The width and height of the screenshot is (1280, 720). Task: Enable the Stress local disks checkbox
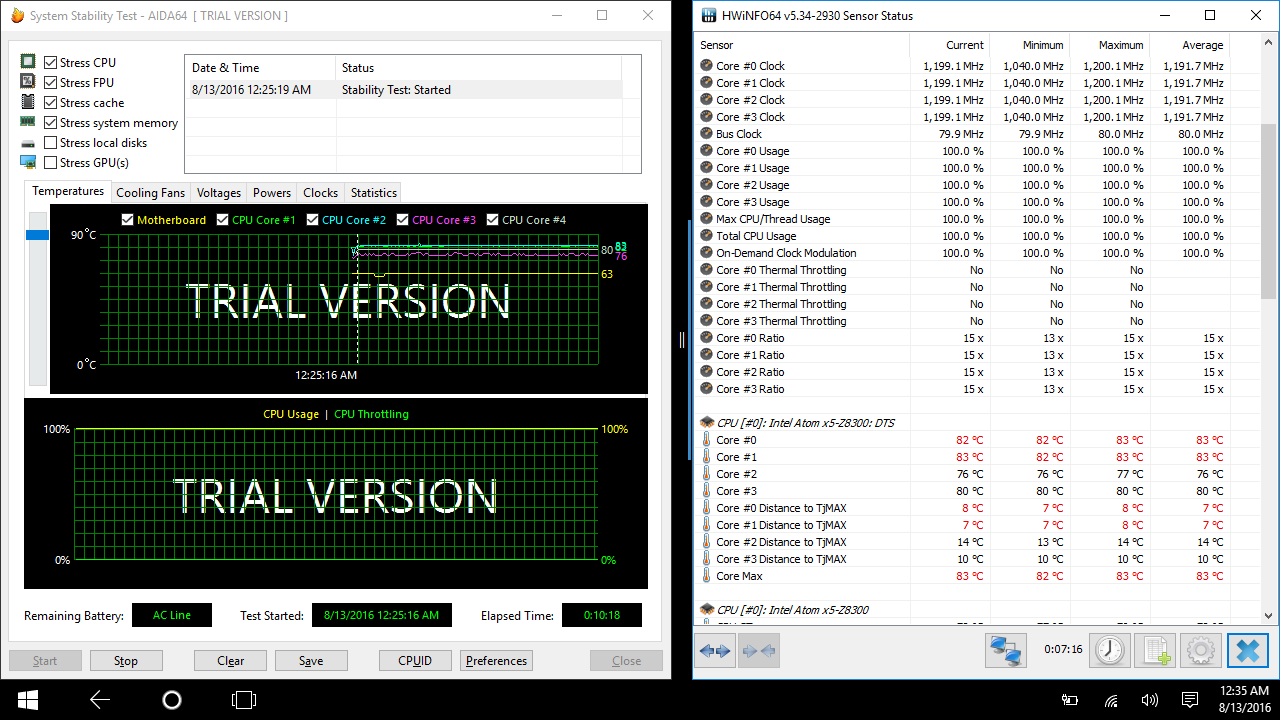pos(51,143)
